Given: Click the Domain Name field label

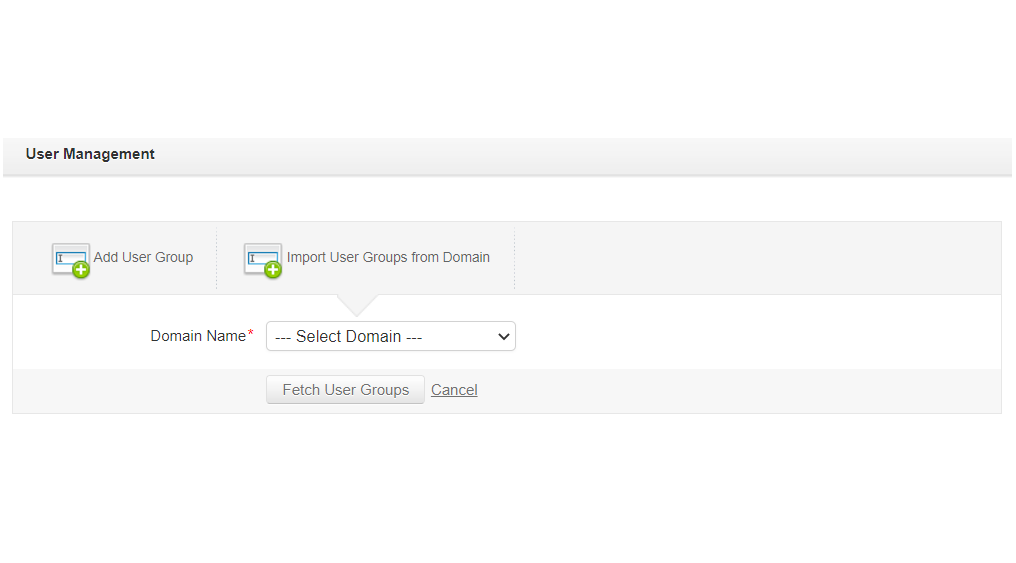Looking at the screenshot, I should [198, 336].
